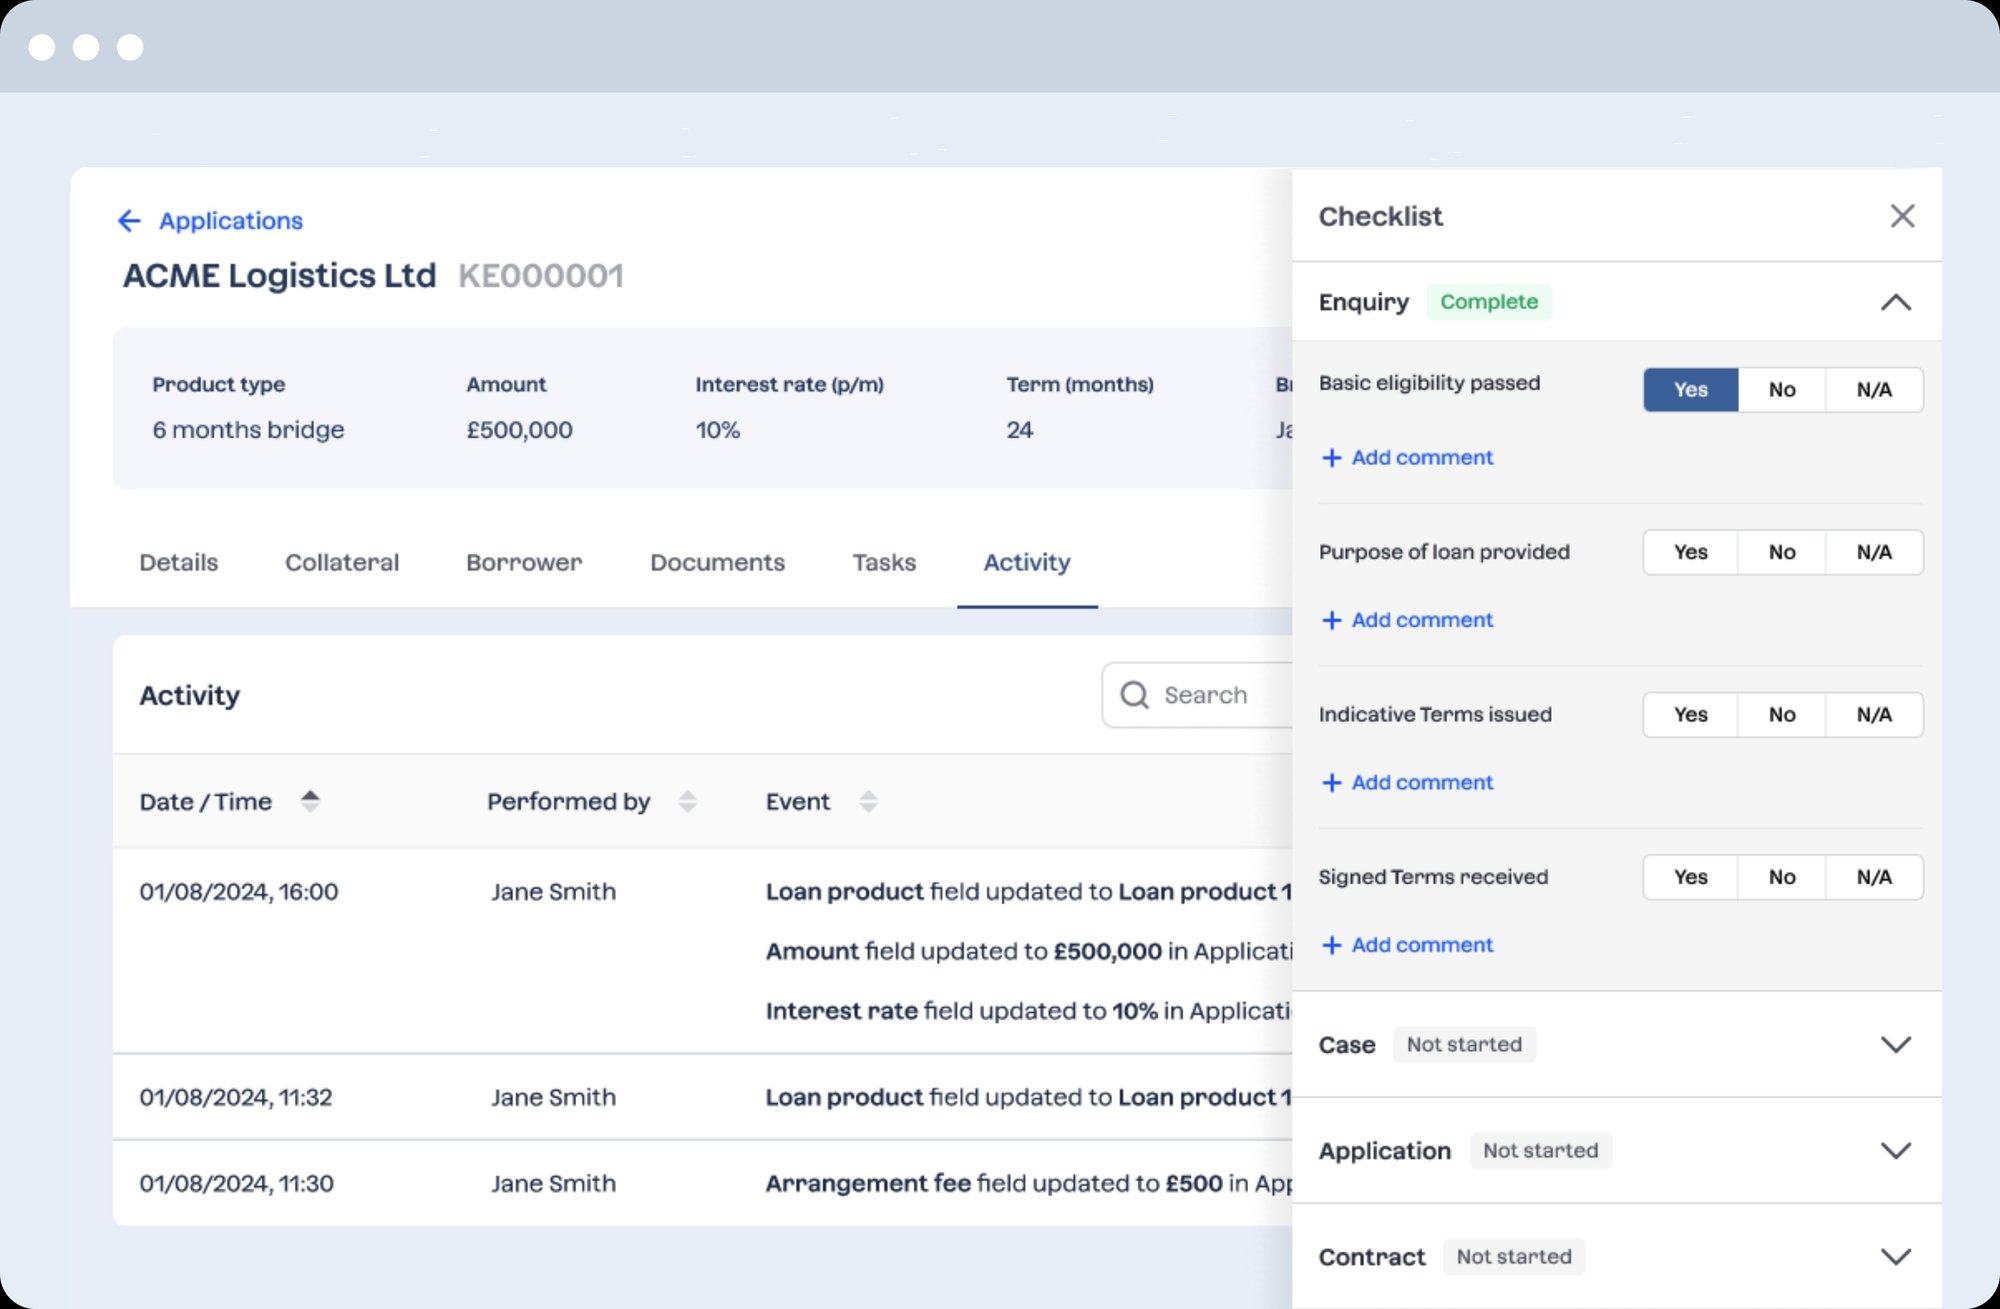Expand the Application section chevron
The height and width of the screenshot is (1309, 2000).
click(1895, 1150)
